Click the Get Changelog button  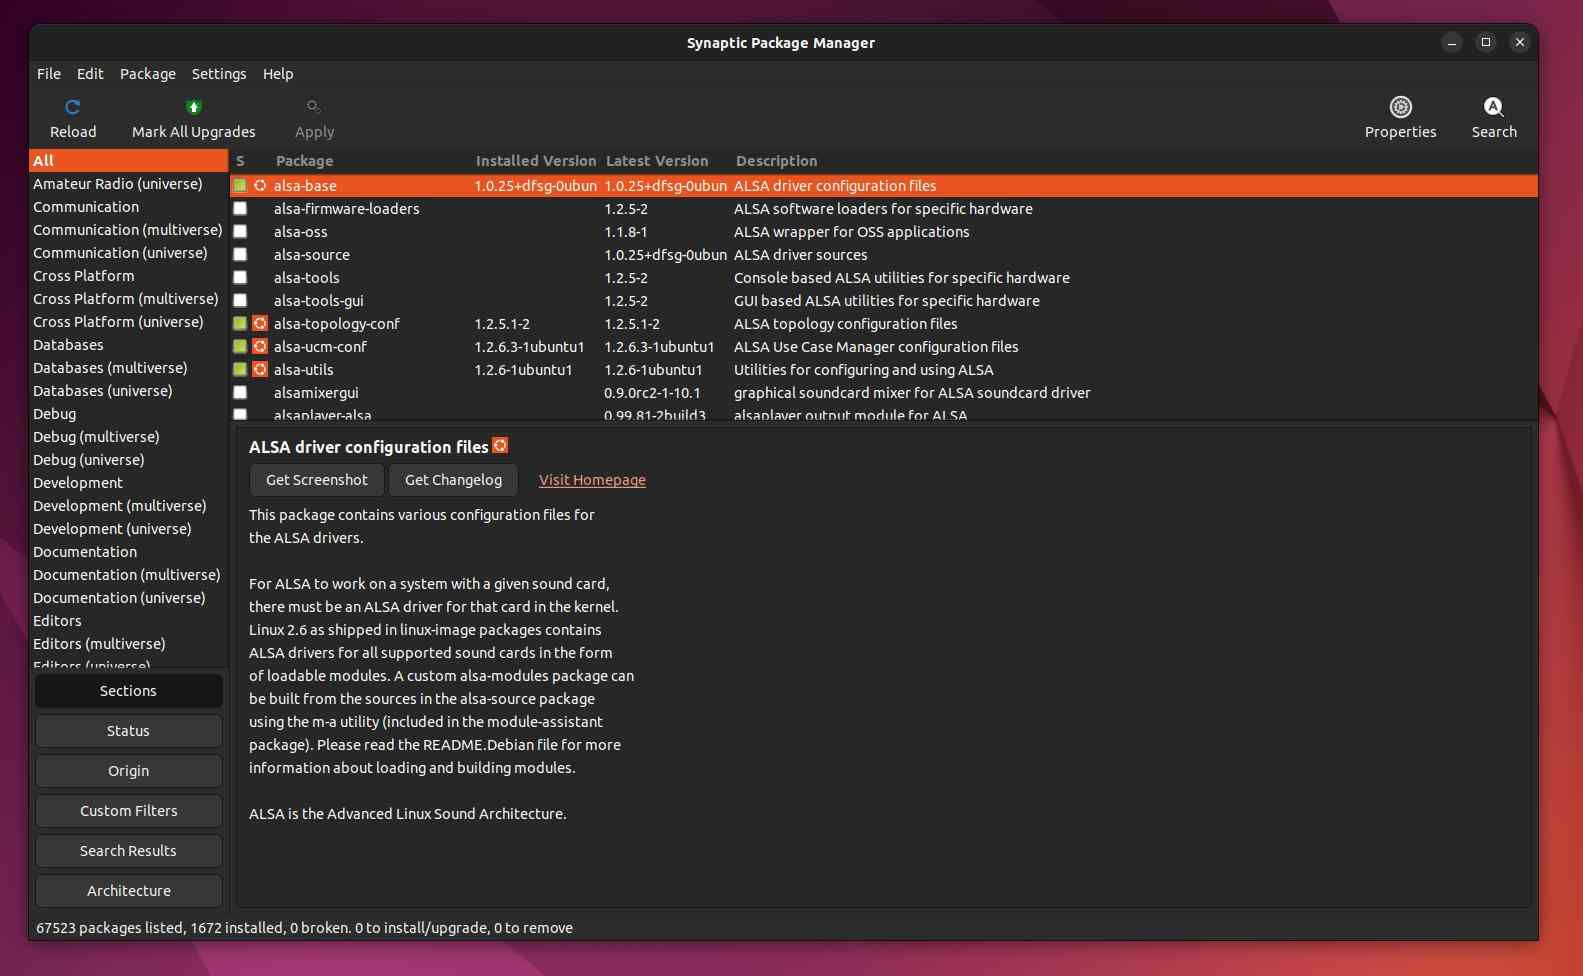(453, 480)
